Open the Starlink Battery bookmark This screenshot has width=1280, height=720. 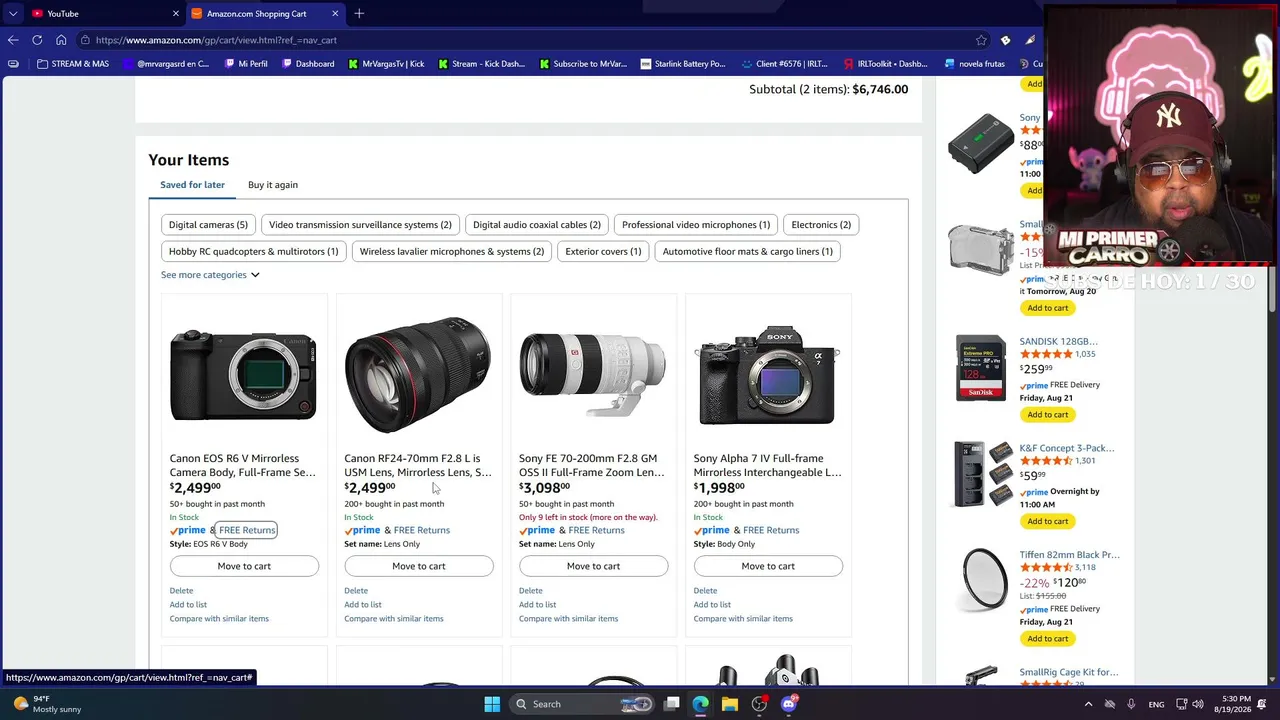pos(682,64)
